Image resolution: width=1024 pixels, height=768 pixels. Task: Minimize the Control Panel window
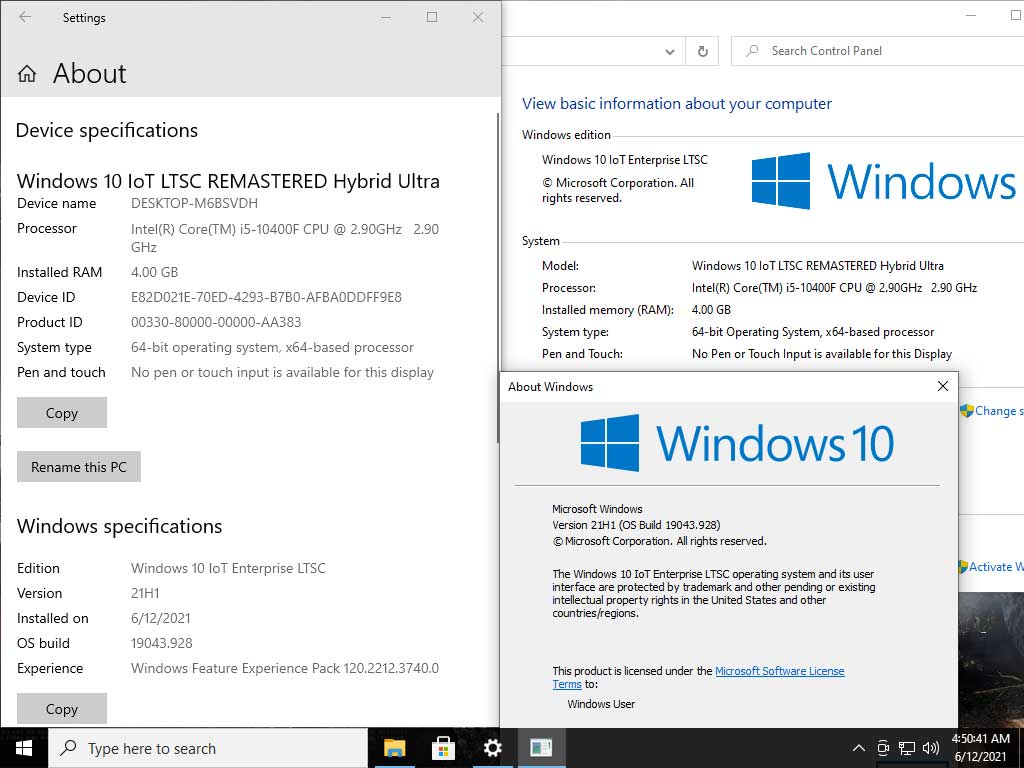tap(971, 15)
